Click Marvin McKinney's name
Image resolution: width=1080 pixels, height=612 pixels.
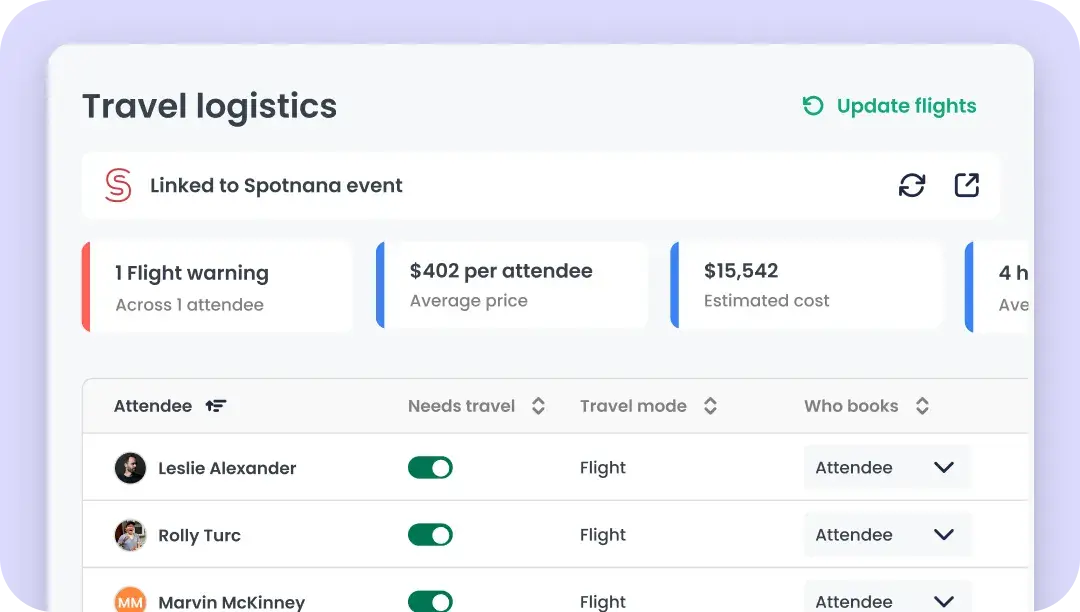pyautogui.click(x=231, y=602)
